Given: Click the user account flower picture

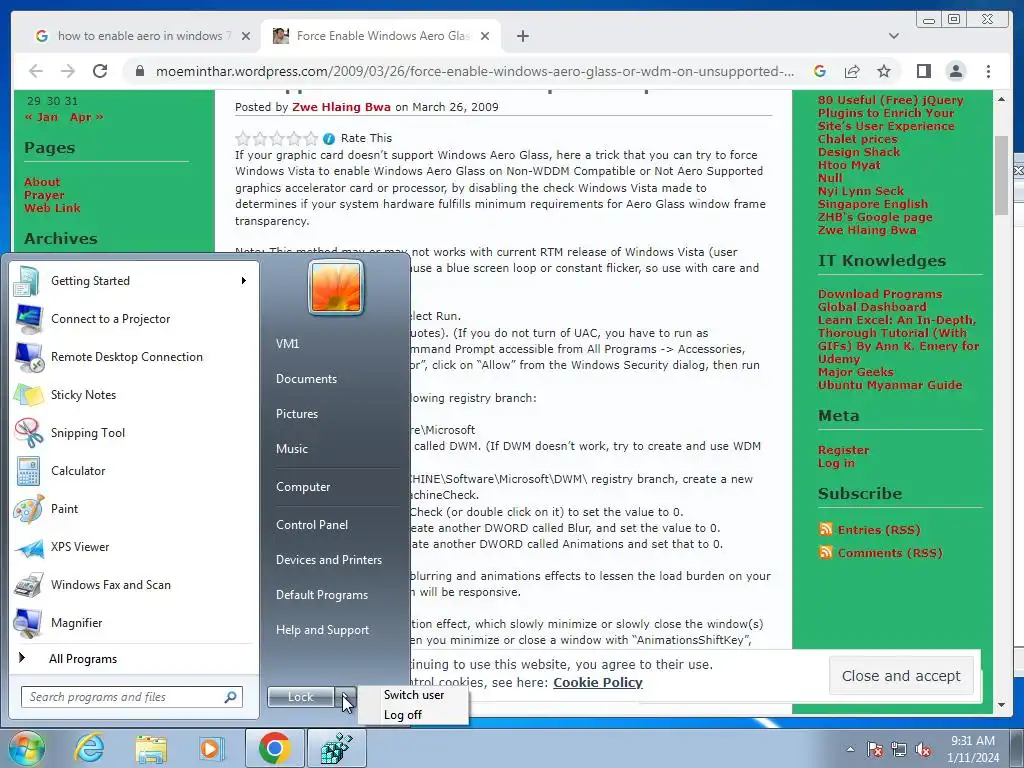Looking at the screenshot, I should pyautogui.click(x=336, y=287).
